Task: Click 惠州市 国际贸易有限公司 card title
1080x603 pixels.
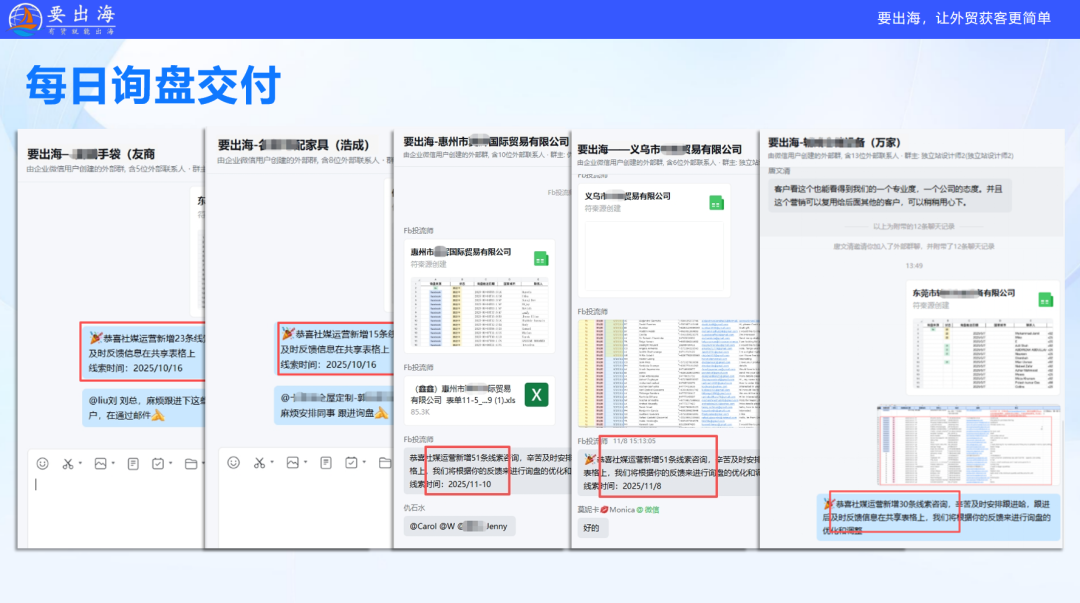Action: coord(461,252)
